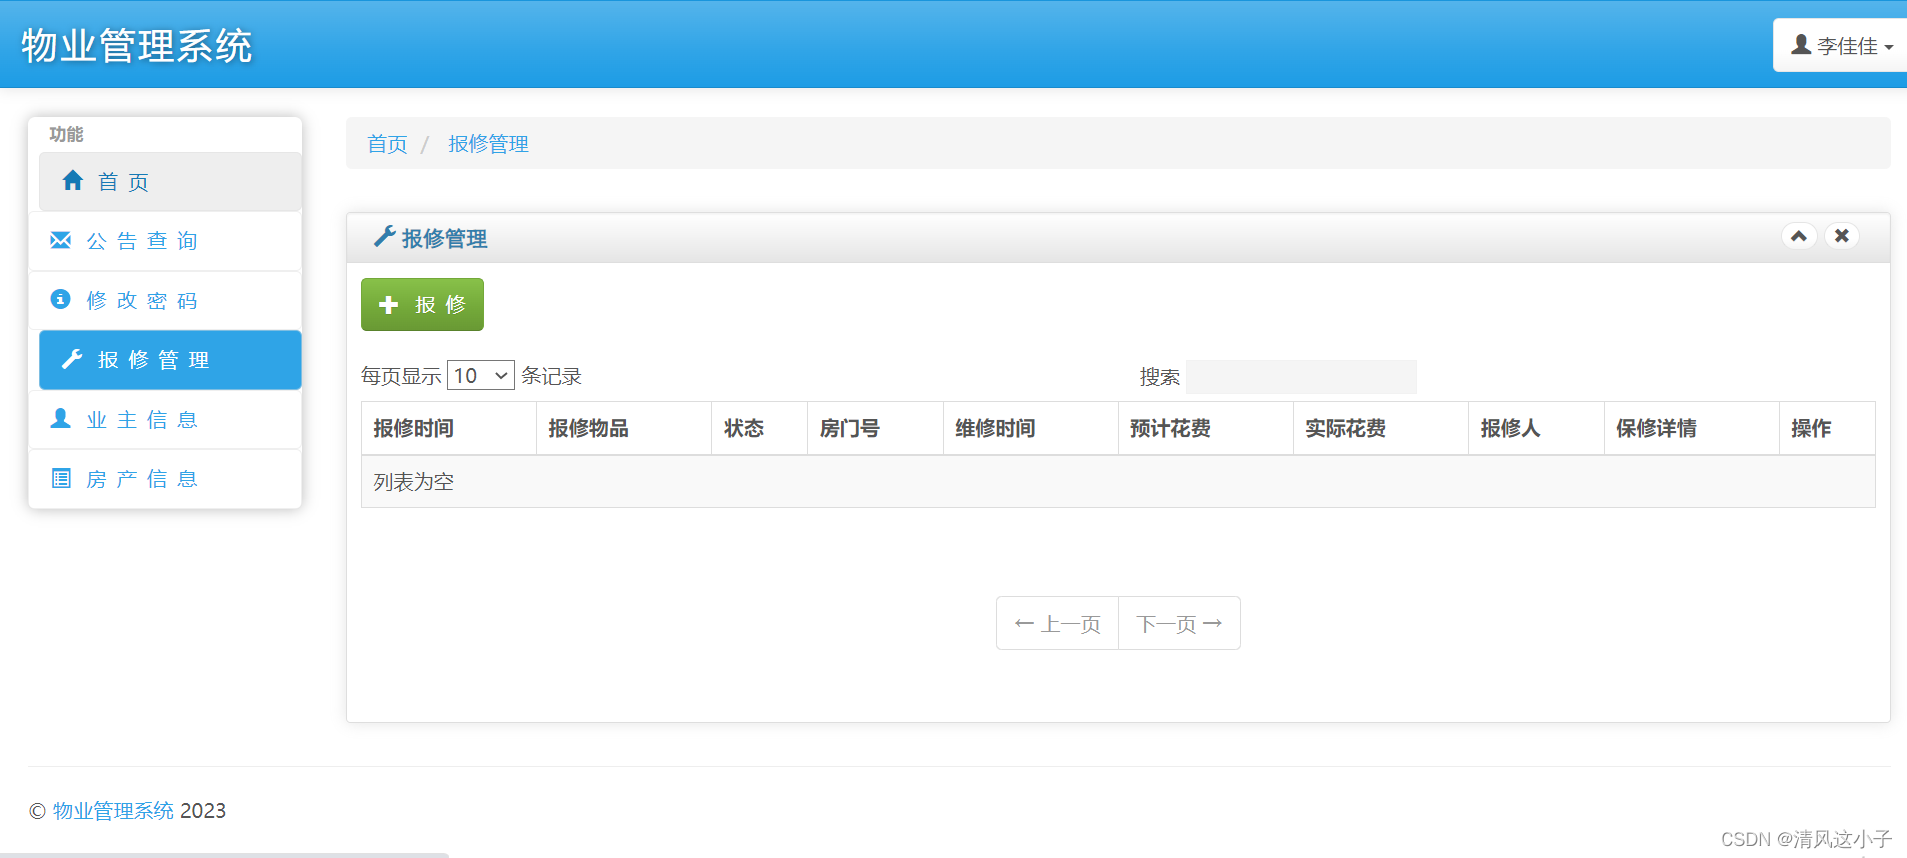Click the 操作 column header

(1827, 428)
